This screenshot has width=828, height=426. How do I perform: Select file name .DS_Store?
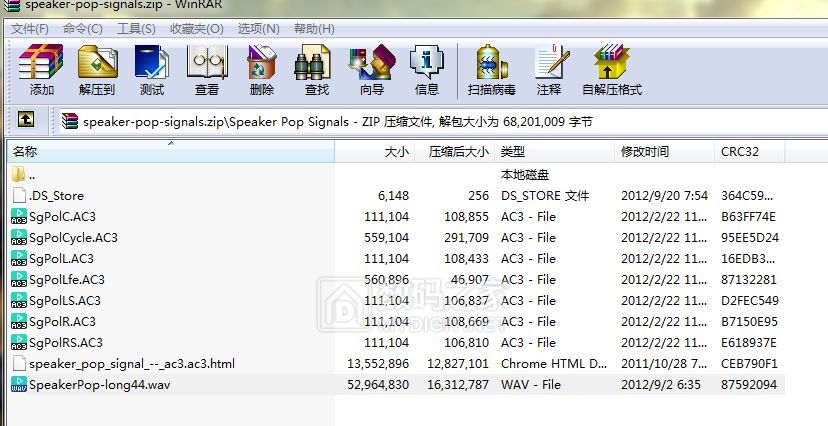pos(56,195)
